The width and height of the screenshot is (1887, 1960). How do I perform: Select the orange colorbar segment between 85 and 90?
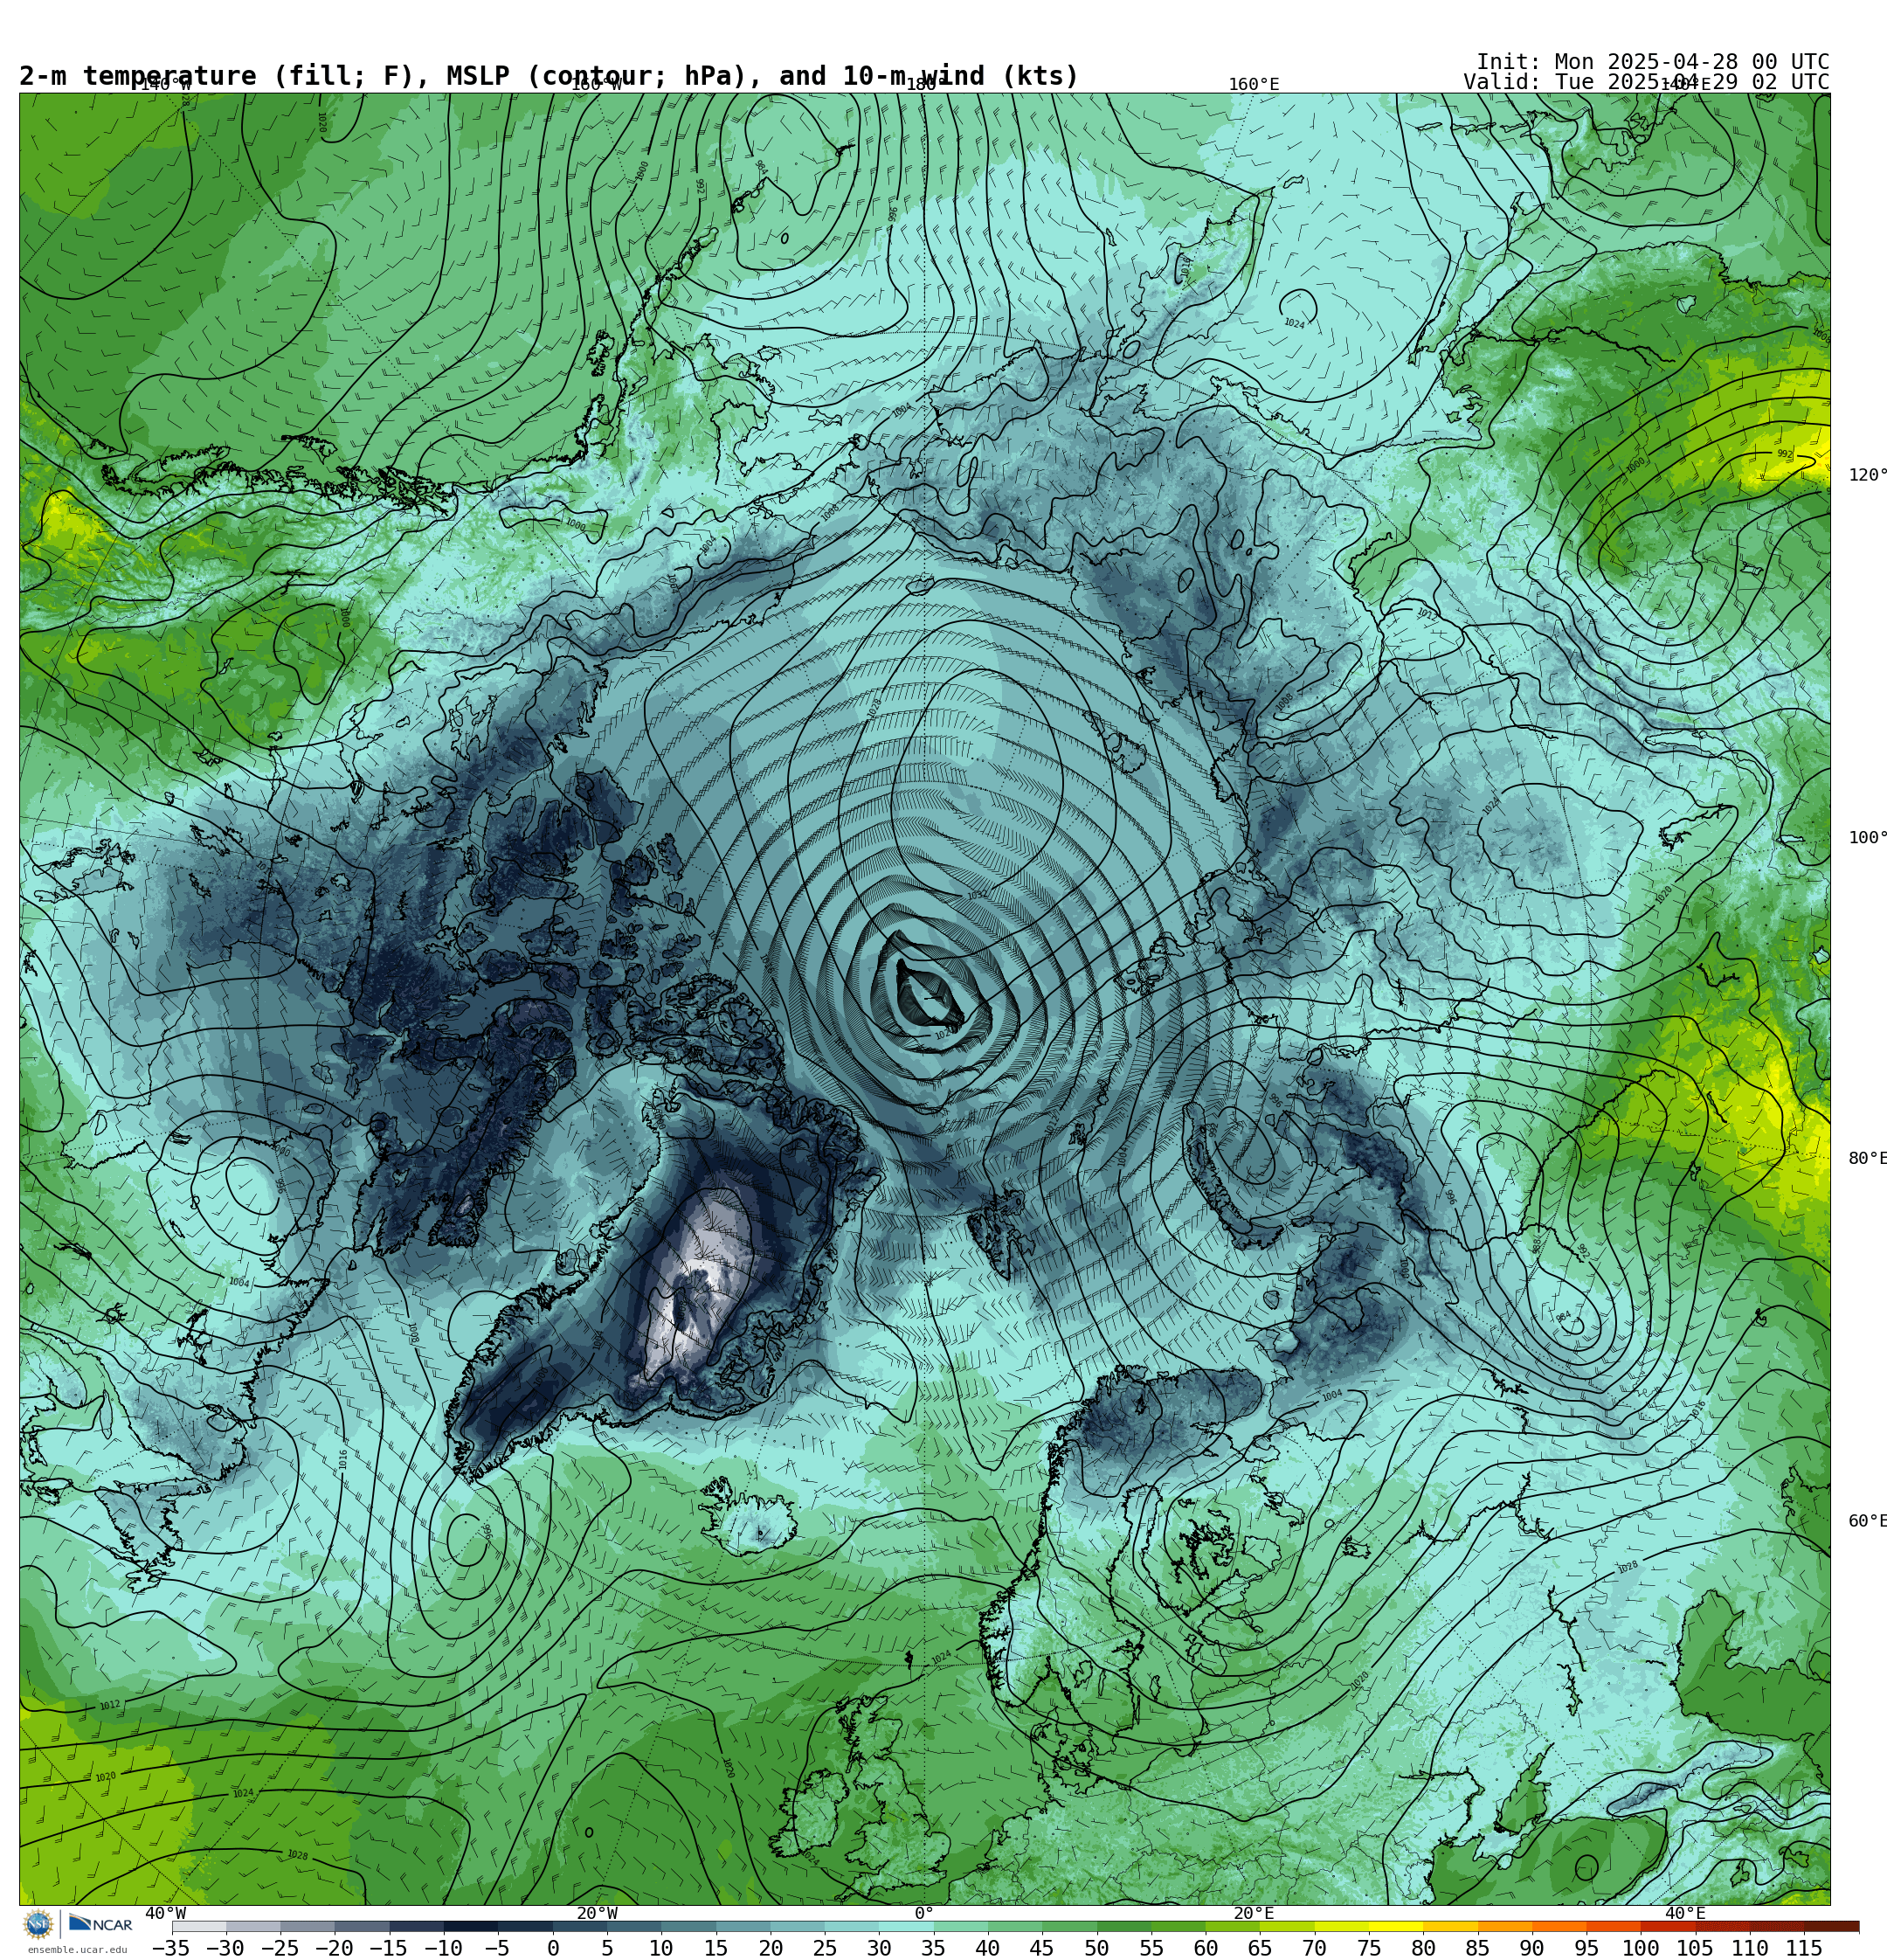tap(1504, 1926)
